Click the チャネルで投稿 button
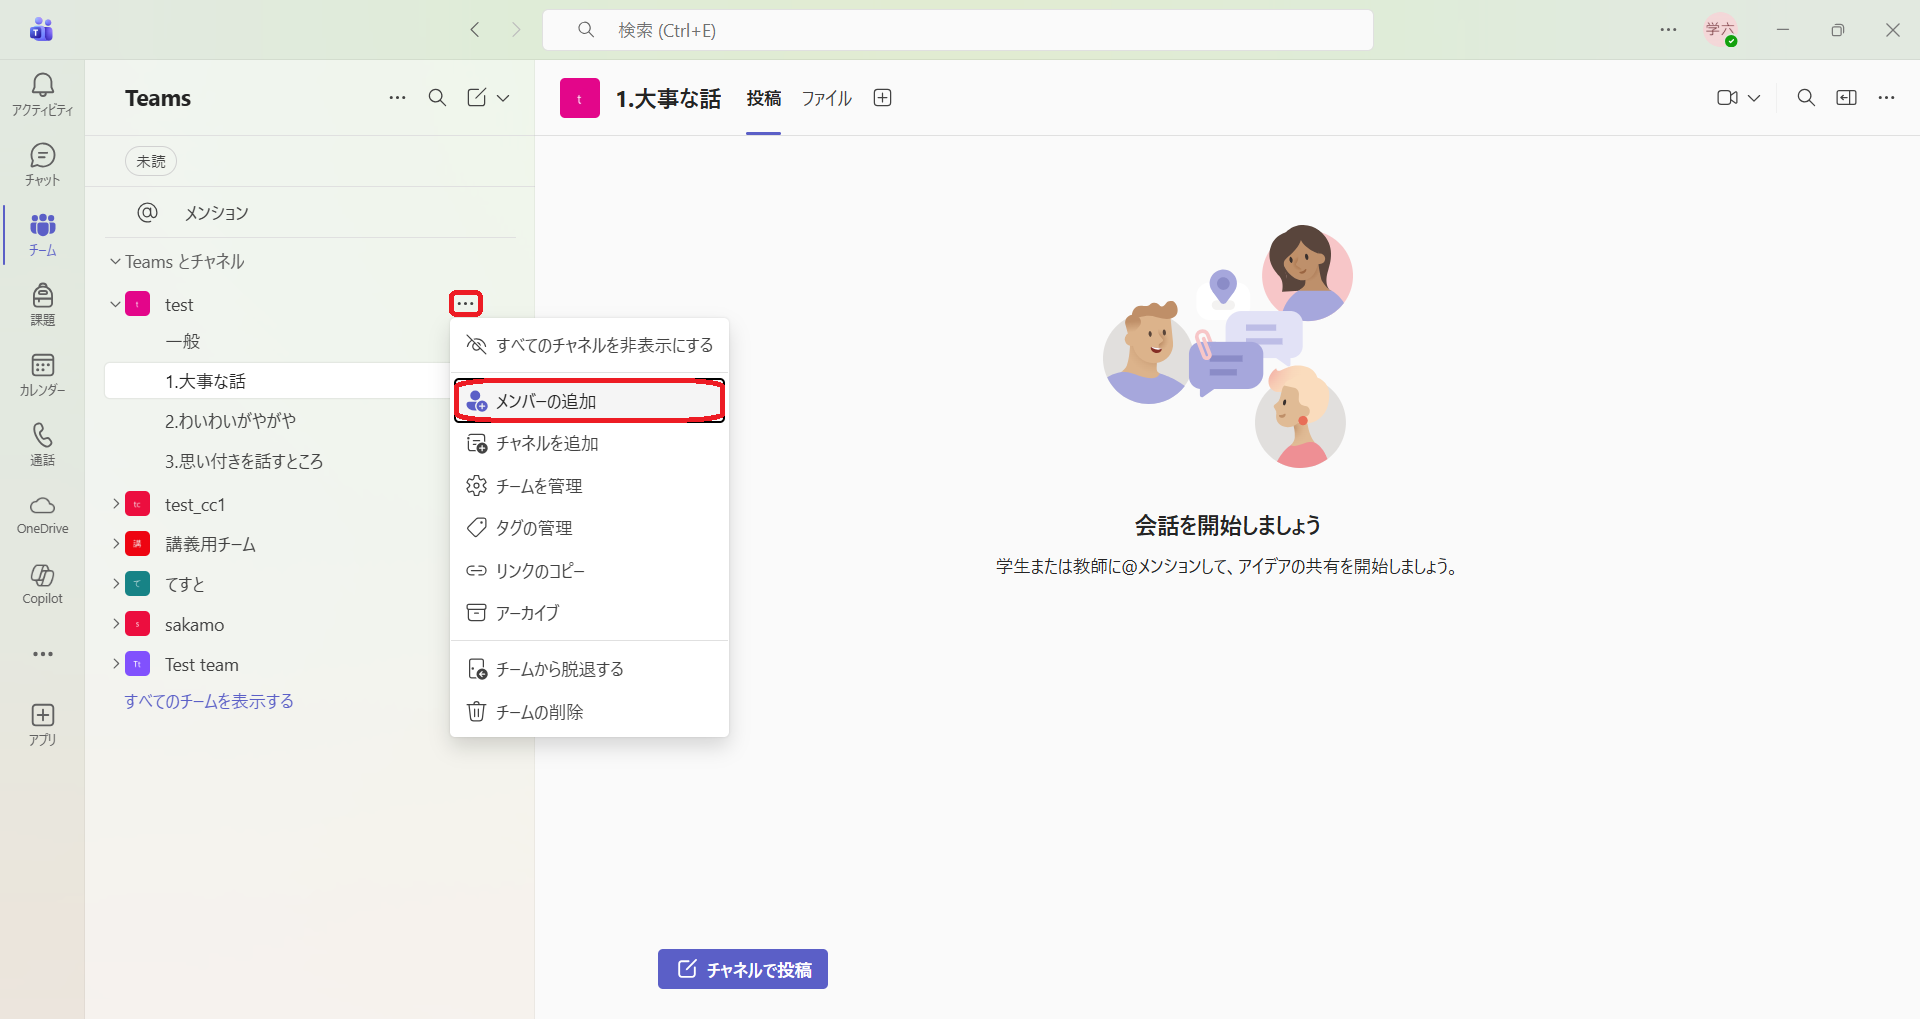 (x=743, y=969)
